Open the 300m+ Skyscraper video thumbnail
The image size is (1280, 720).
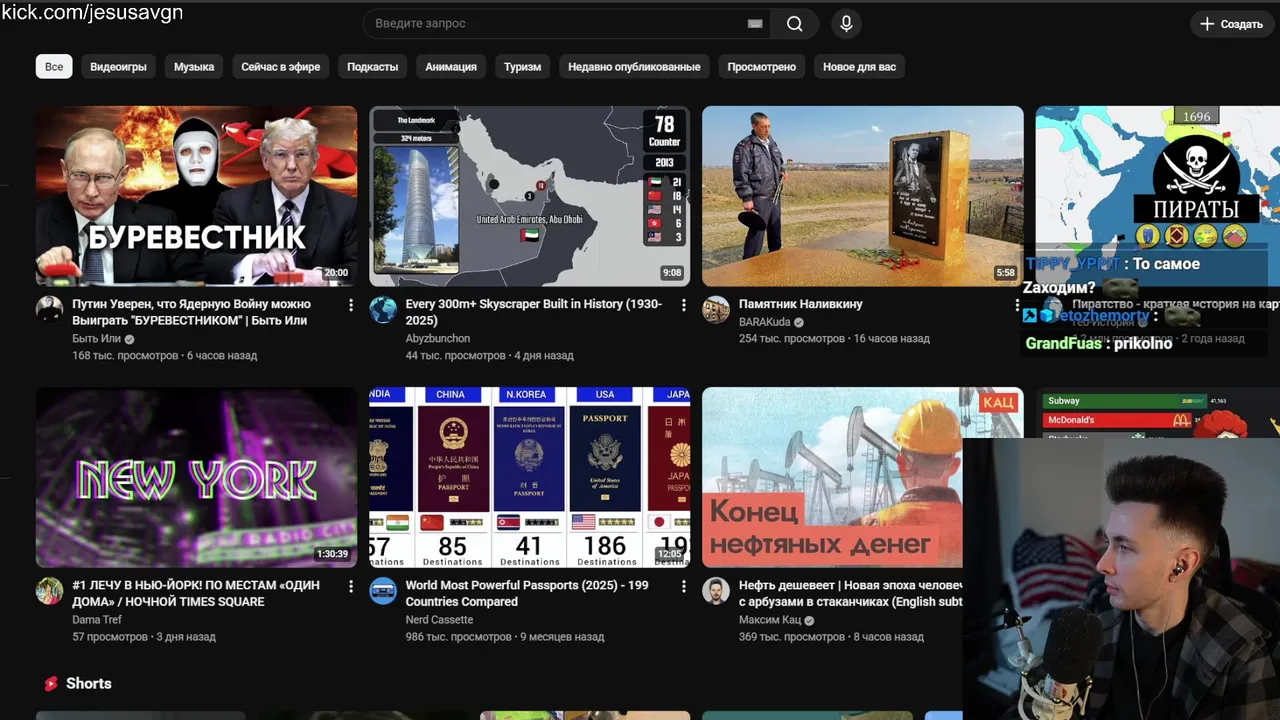click(530, 196)
